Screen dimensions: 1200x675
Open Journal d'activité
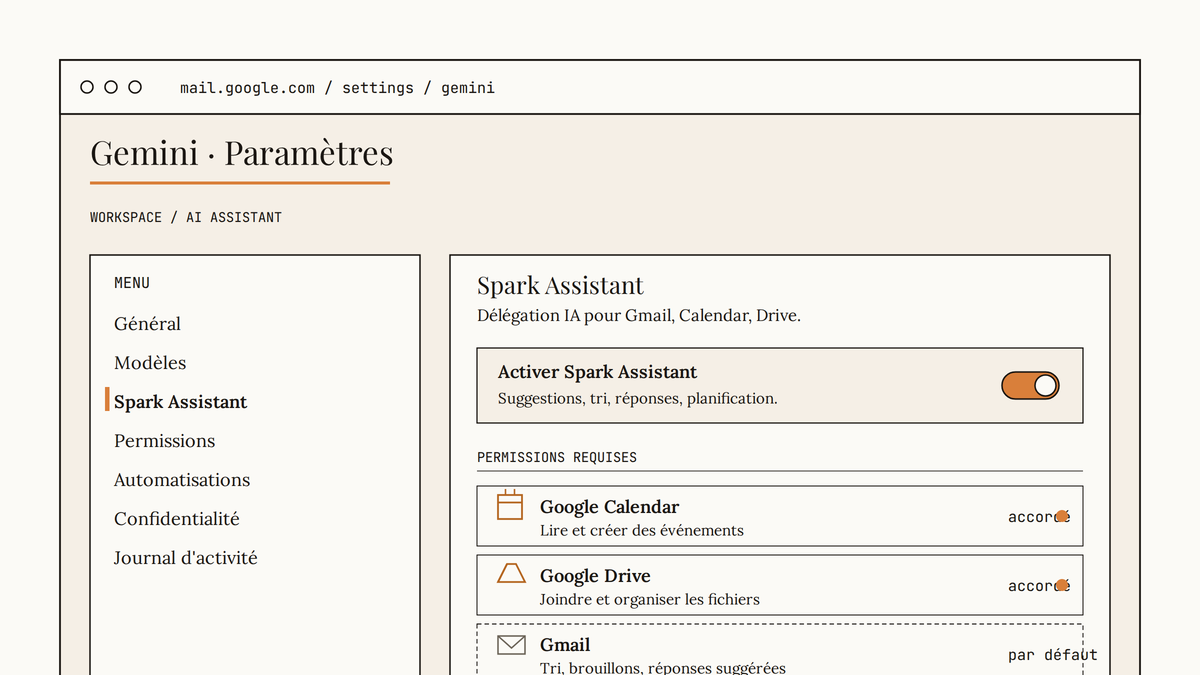click(x=185, y=558)
